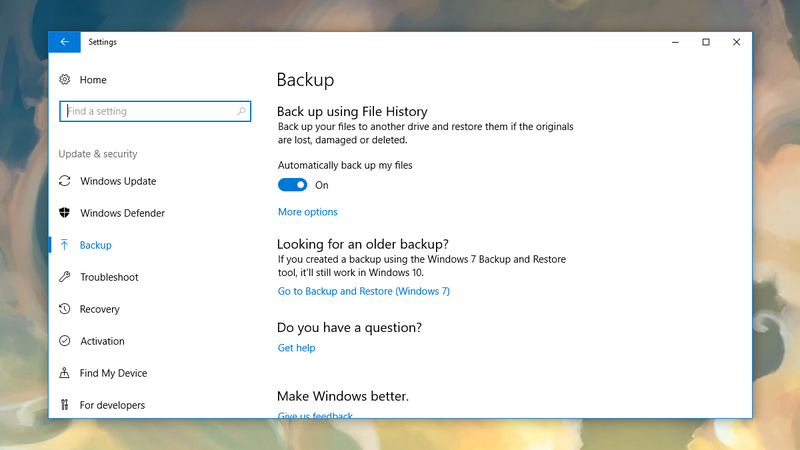Select Backup in the sidebar

(95, 245)
